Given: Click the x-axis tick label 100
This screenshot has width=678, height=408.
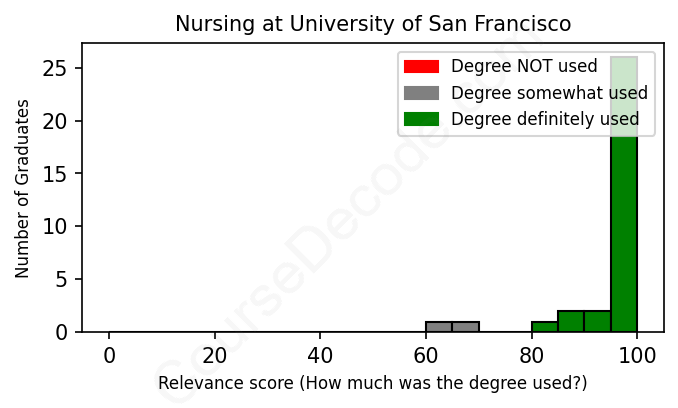Looking at the screenshot, I should [x=637, y=354].
